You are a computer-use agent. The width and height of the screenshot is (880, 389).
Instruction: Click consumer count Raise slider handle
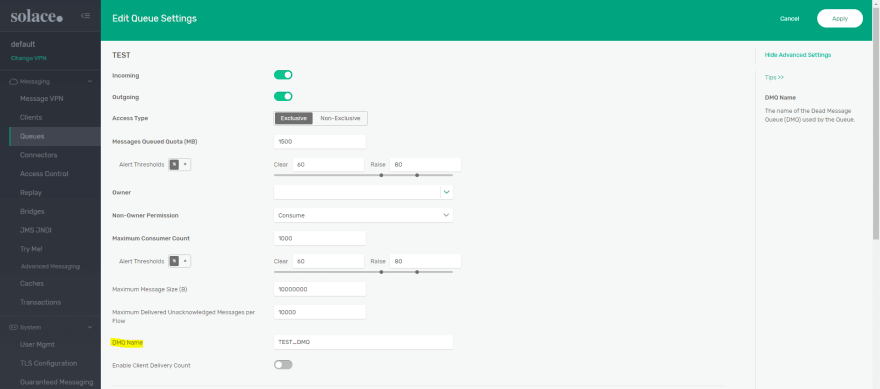point(417,272)
